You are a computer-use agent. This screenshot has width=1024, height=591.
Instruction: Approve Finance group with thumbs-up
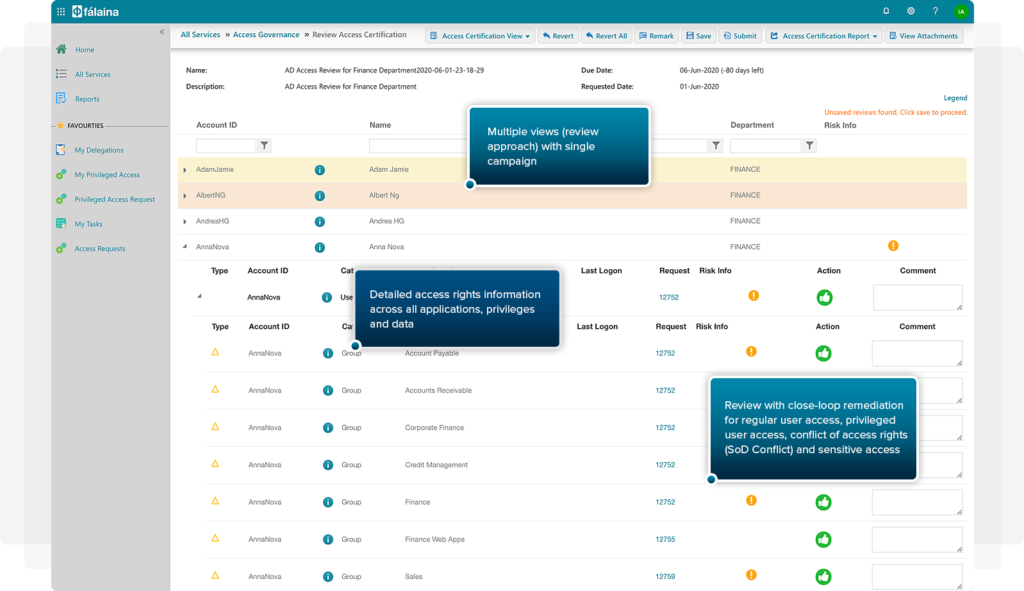click(x=823, y=502)
